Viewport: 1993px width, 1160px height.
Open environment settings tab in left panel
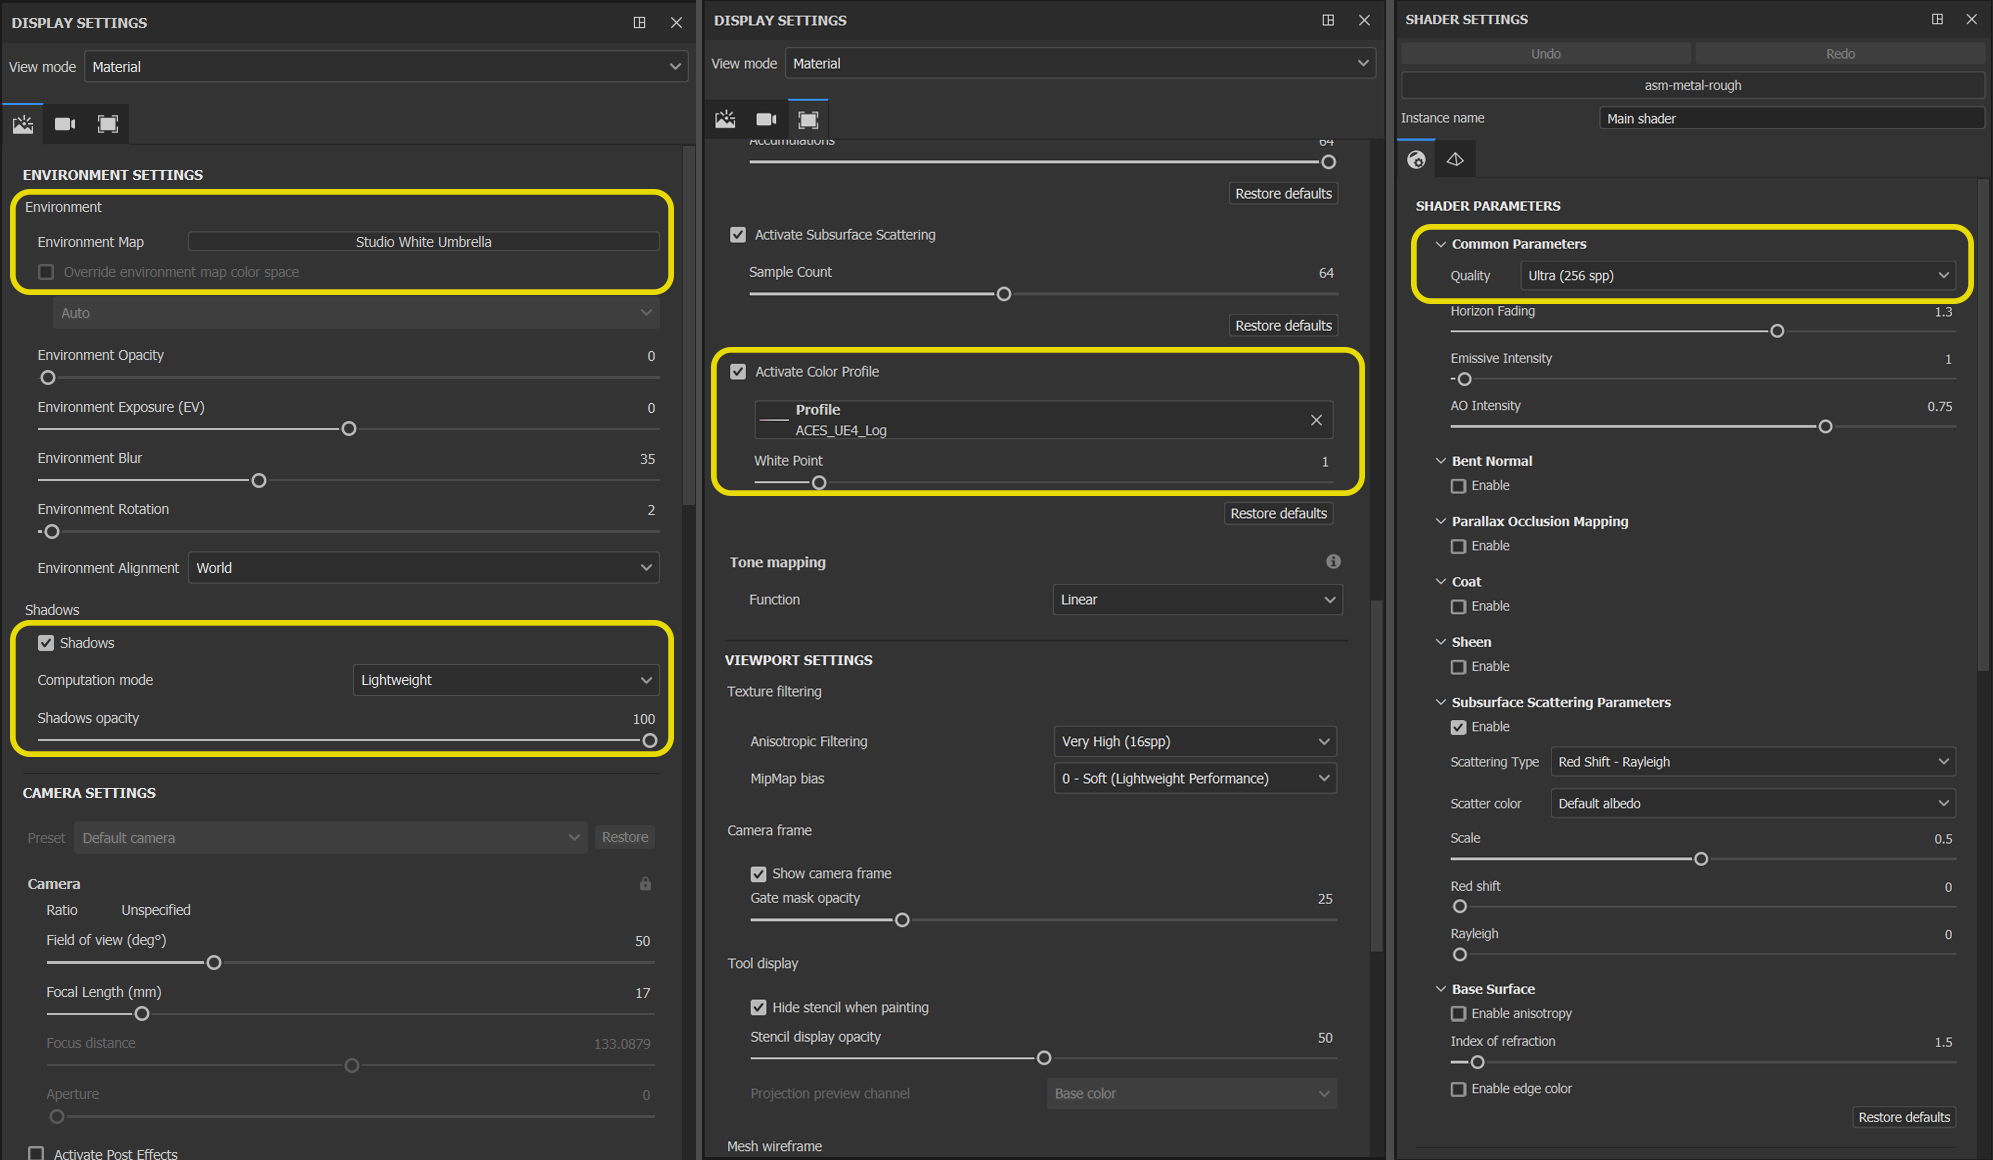23,124
